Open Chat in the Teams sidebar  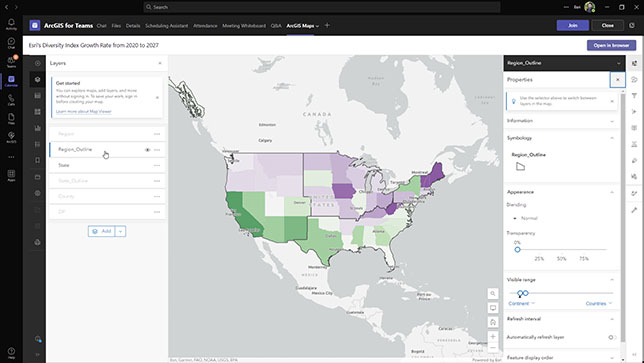tap(11, 43)
